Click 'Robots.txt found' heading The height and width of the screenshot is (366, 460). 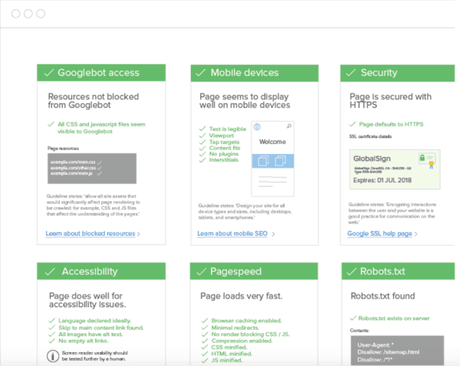point(383,296)
